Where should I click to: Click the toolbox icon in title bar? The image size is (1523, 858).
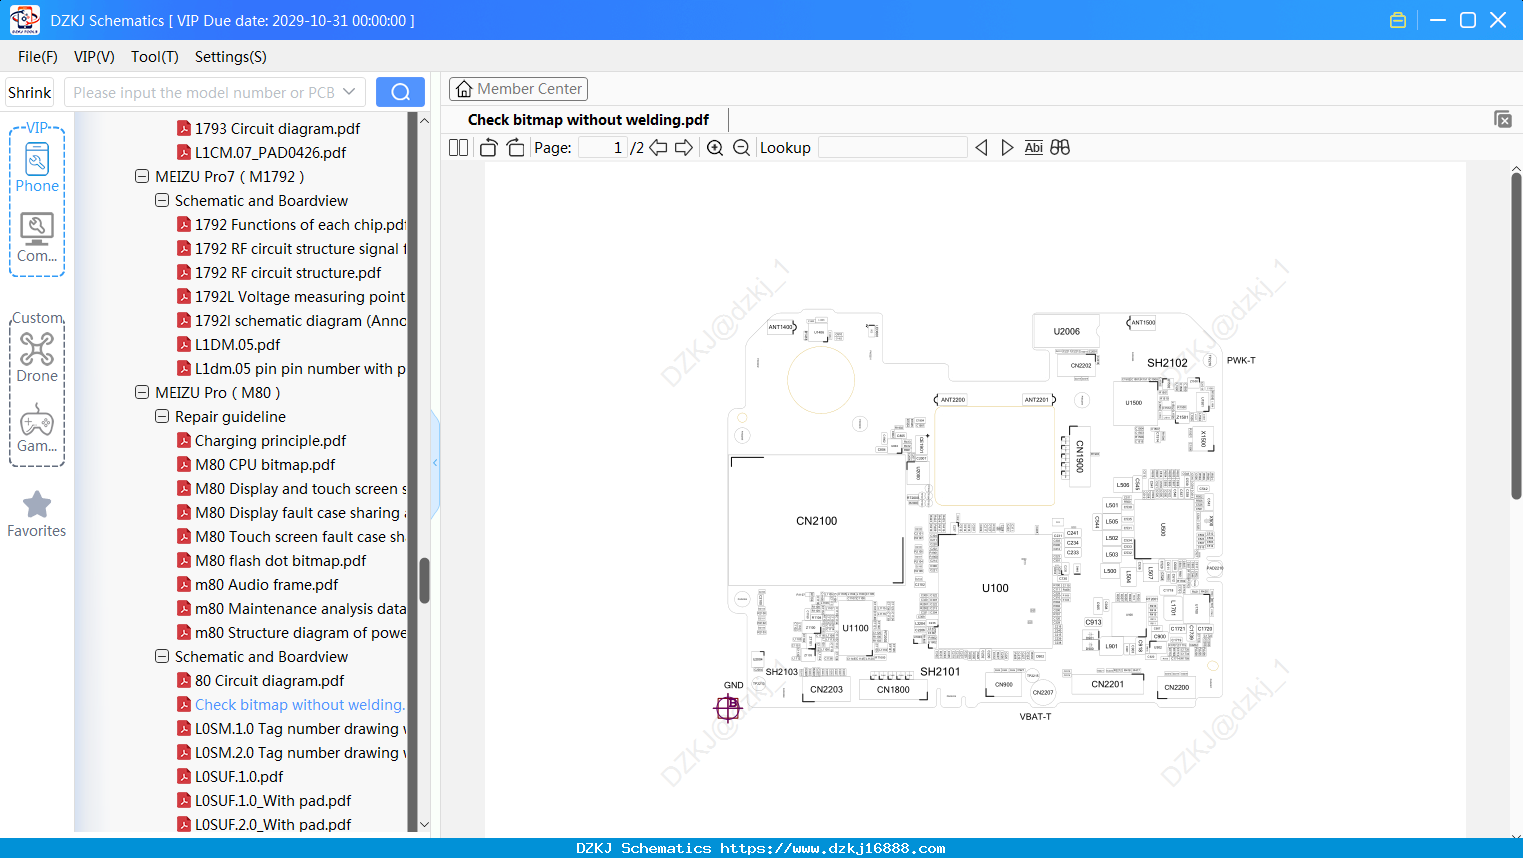[x=1398, y=20]
